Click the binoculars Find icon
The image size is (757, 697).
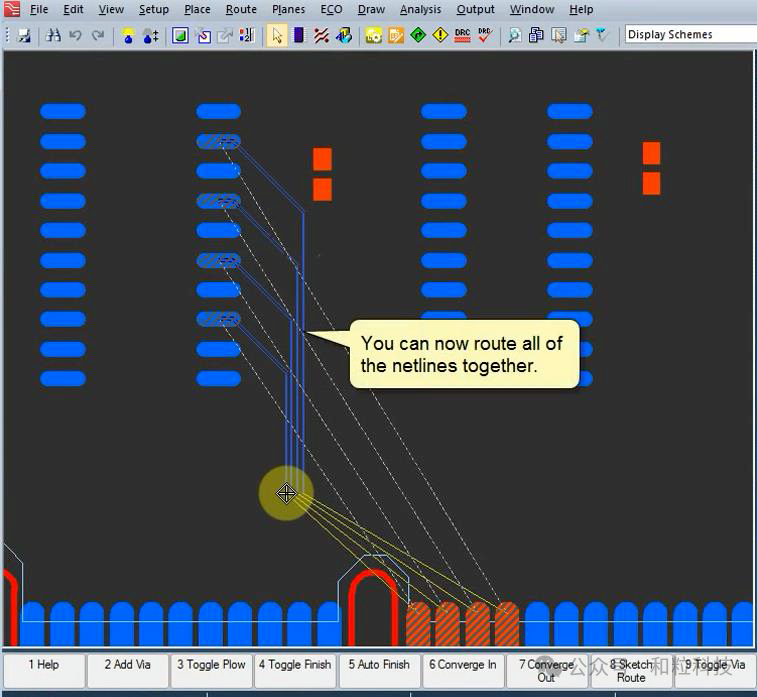[x=54, y=35]
